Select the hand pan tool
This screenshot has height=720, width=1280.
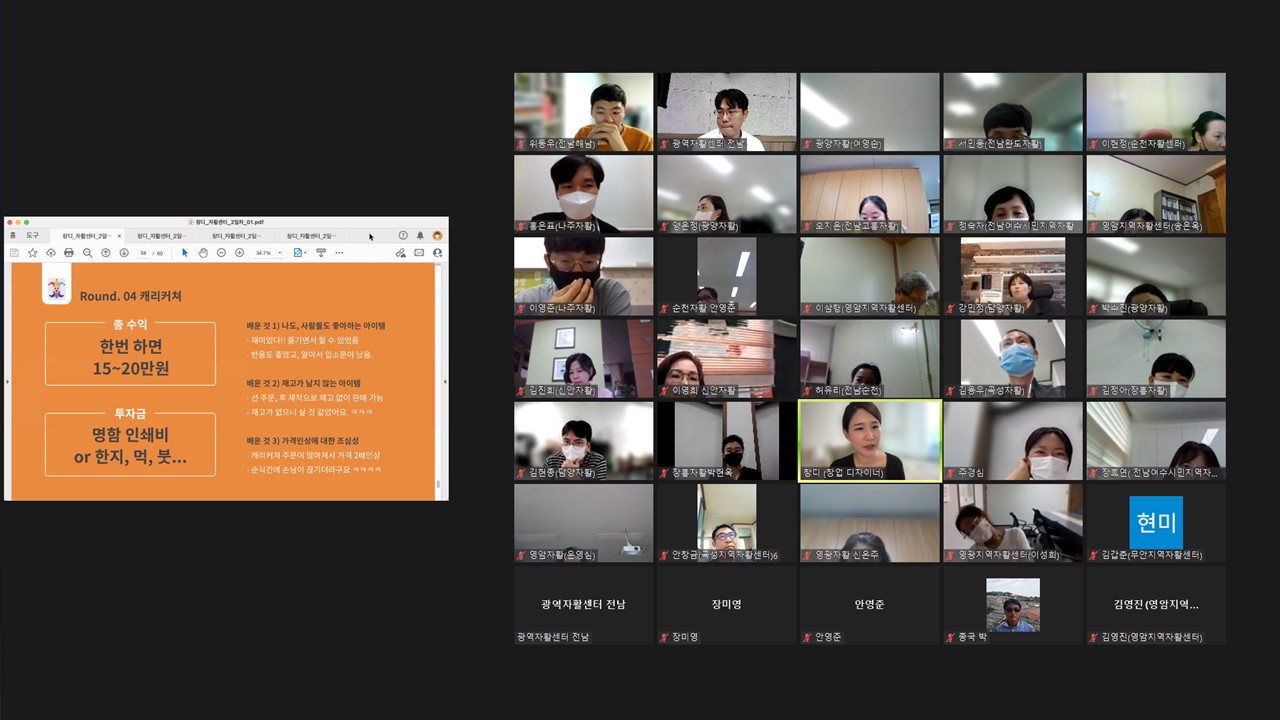click(203, 253)
